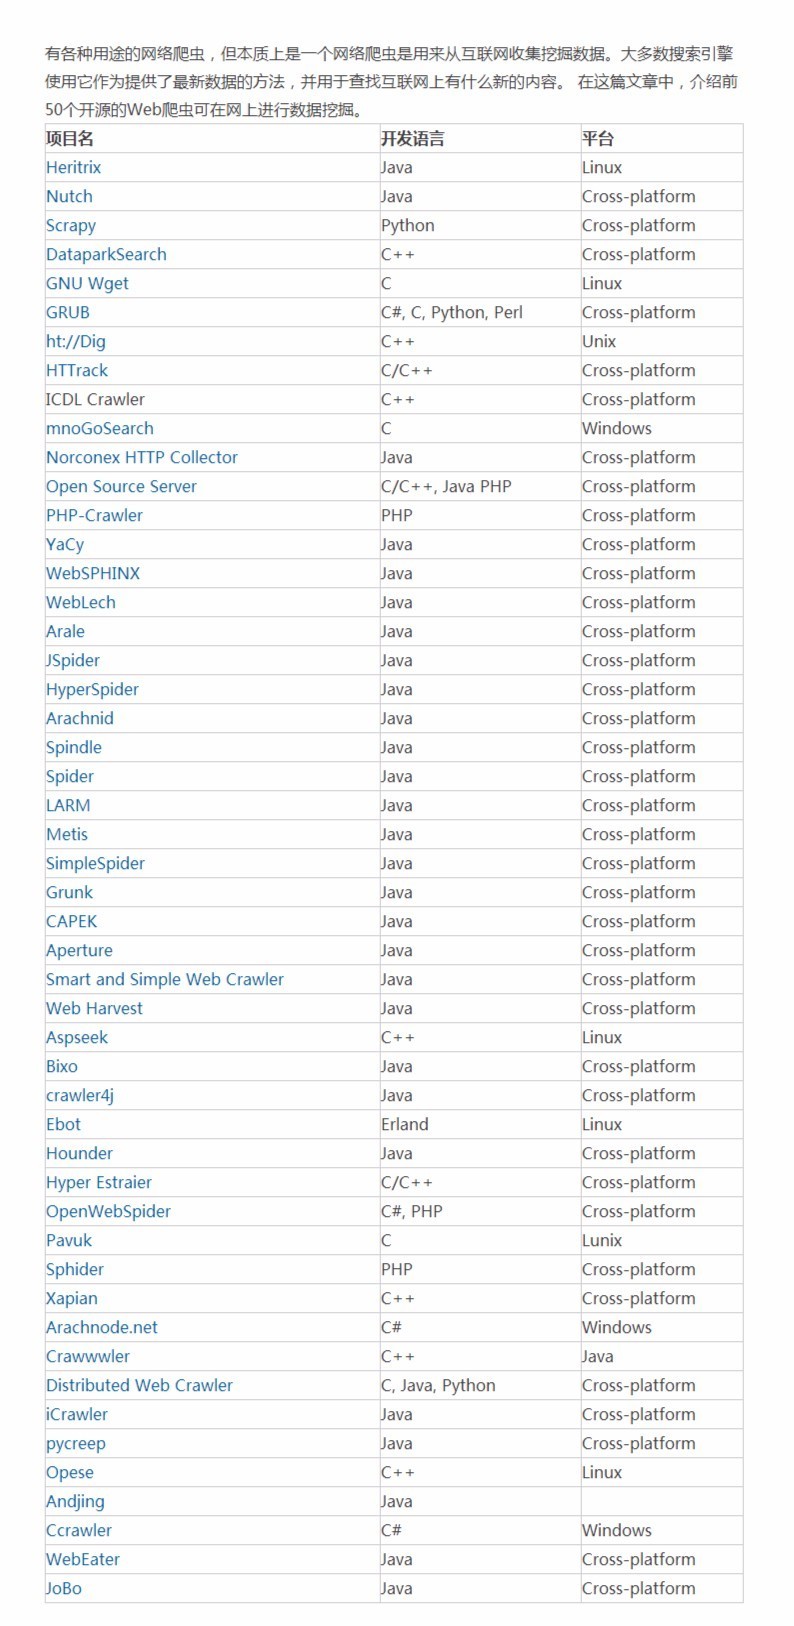Click the ht://Dig link
The image size is (794, 1626).
(x=75, y=341)
